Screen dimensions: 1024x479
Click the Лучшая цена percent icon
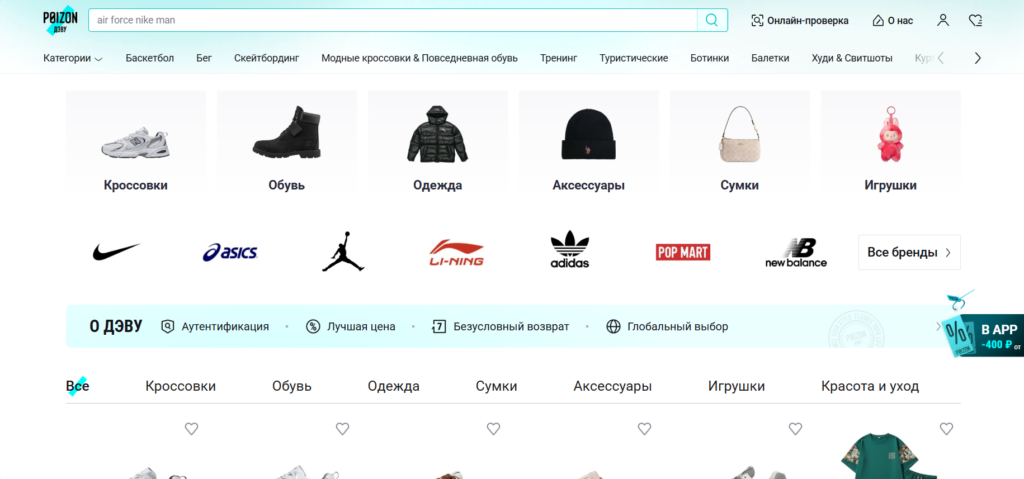click(x=313, y=326)
